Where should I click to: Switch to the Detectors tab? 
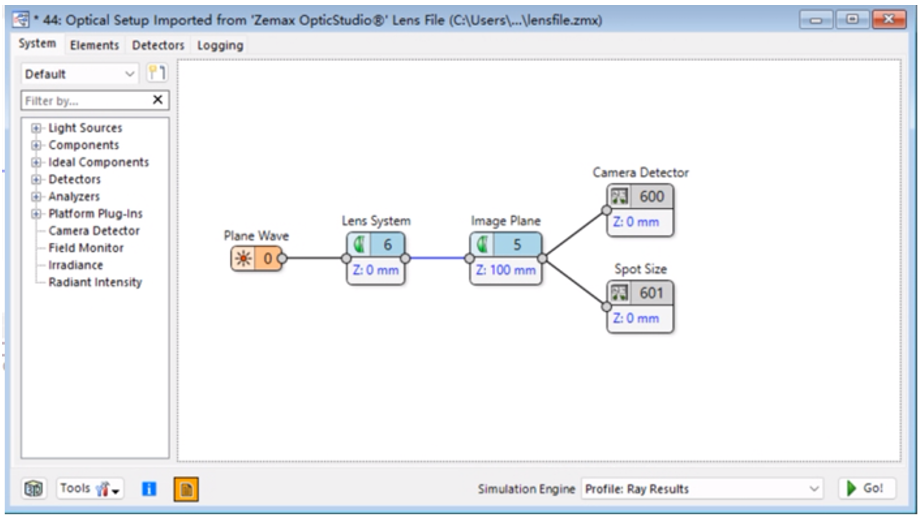pos(158,45)
